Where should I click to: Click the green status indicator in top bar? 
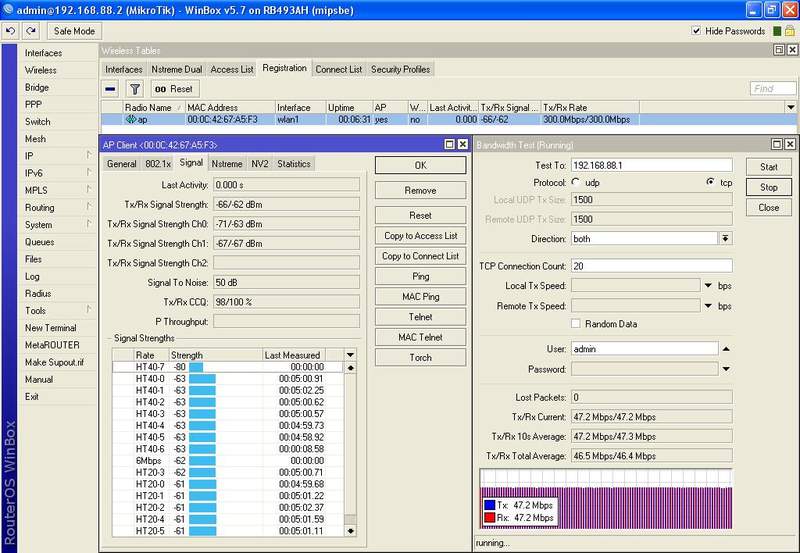pyautogui.click(x=776, y=31)
